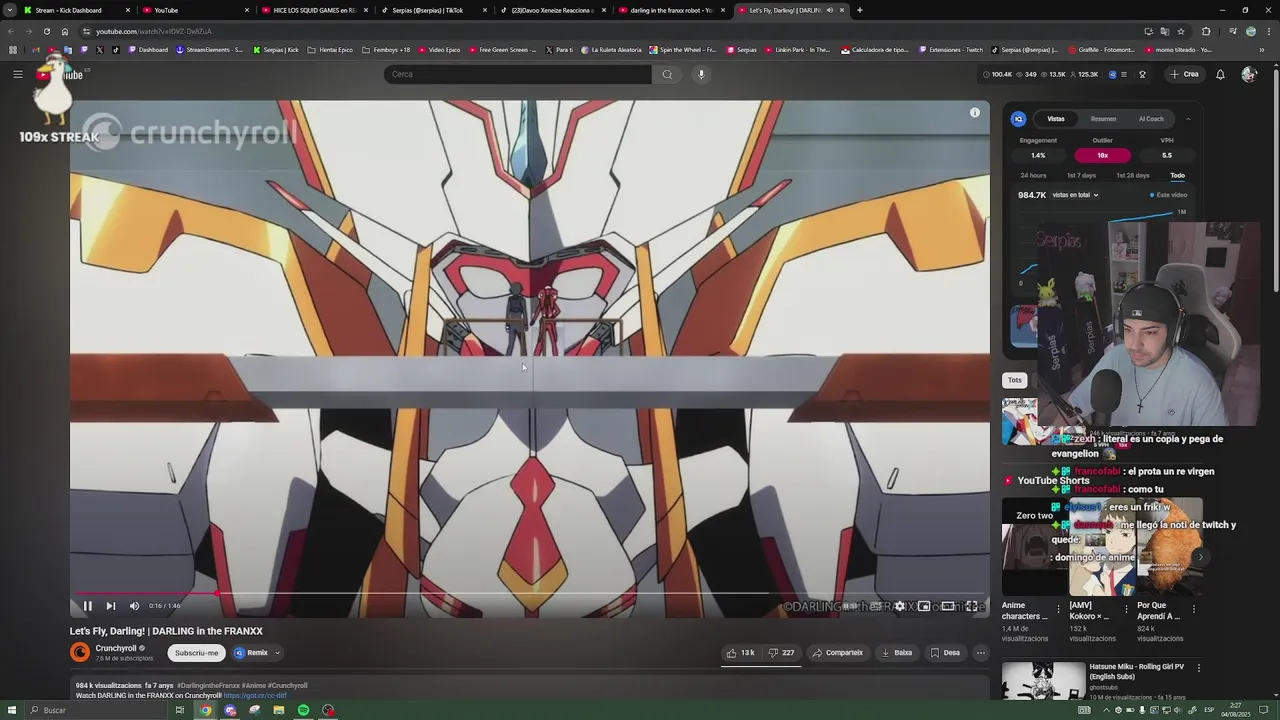Viewport: 1280px width, 720px height.
Task: Open the Crunchyroll channel name link
Action: [x=115, y=648]
